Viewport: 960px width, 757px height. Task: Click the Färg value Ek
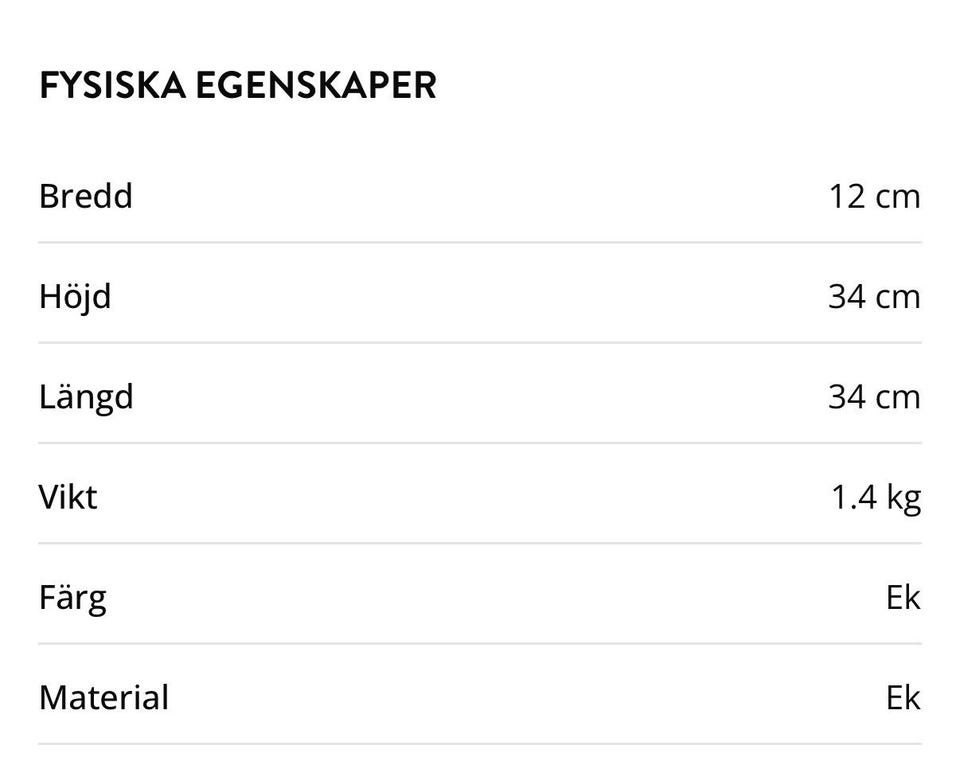(903, 597)
